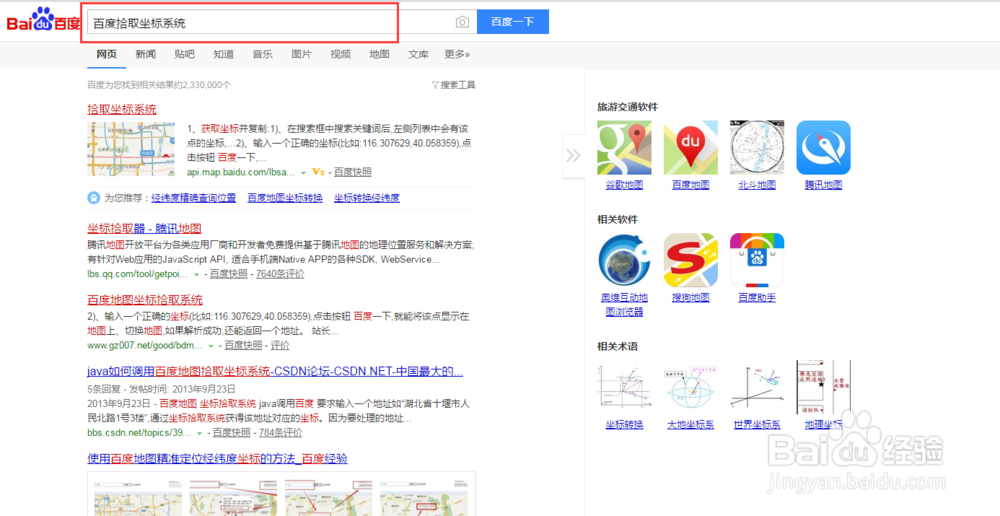Viewport: 1000px width, 516px height.
Task: Open 坐标拾取器 - 腾讯地图 result
Action: (x=144, y=228)
